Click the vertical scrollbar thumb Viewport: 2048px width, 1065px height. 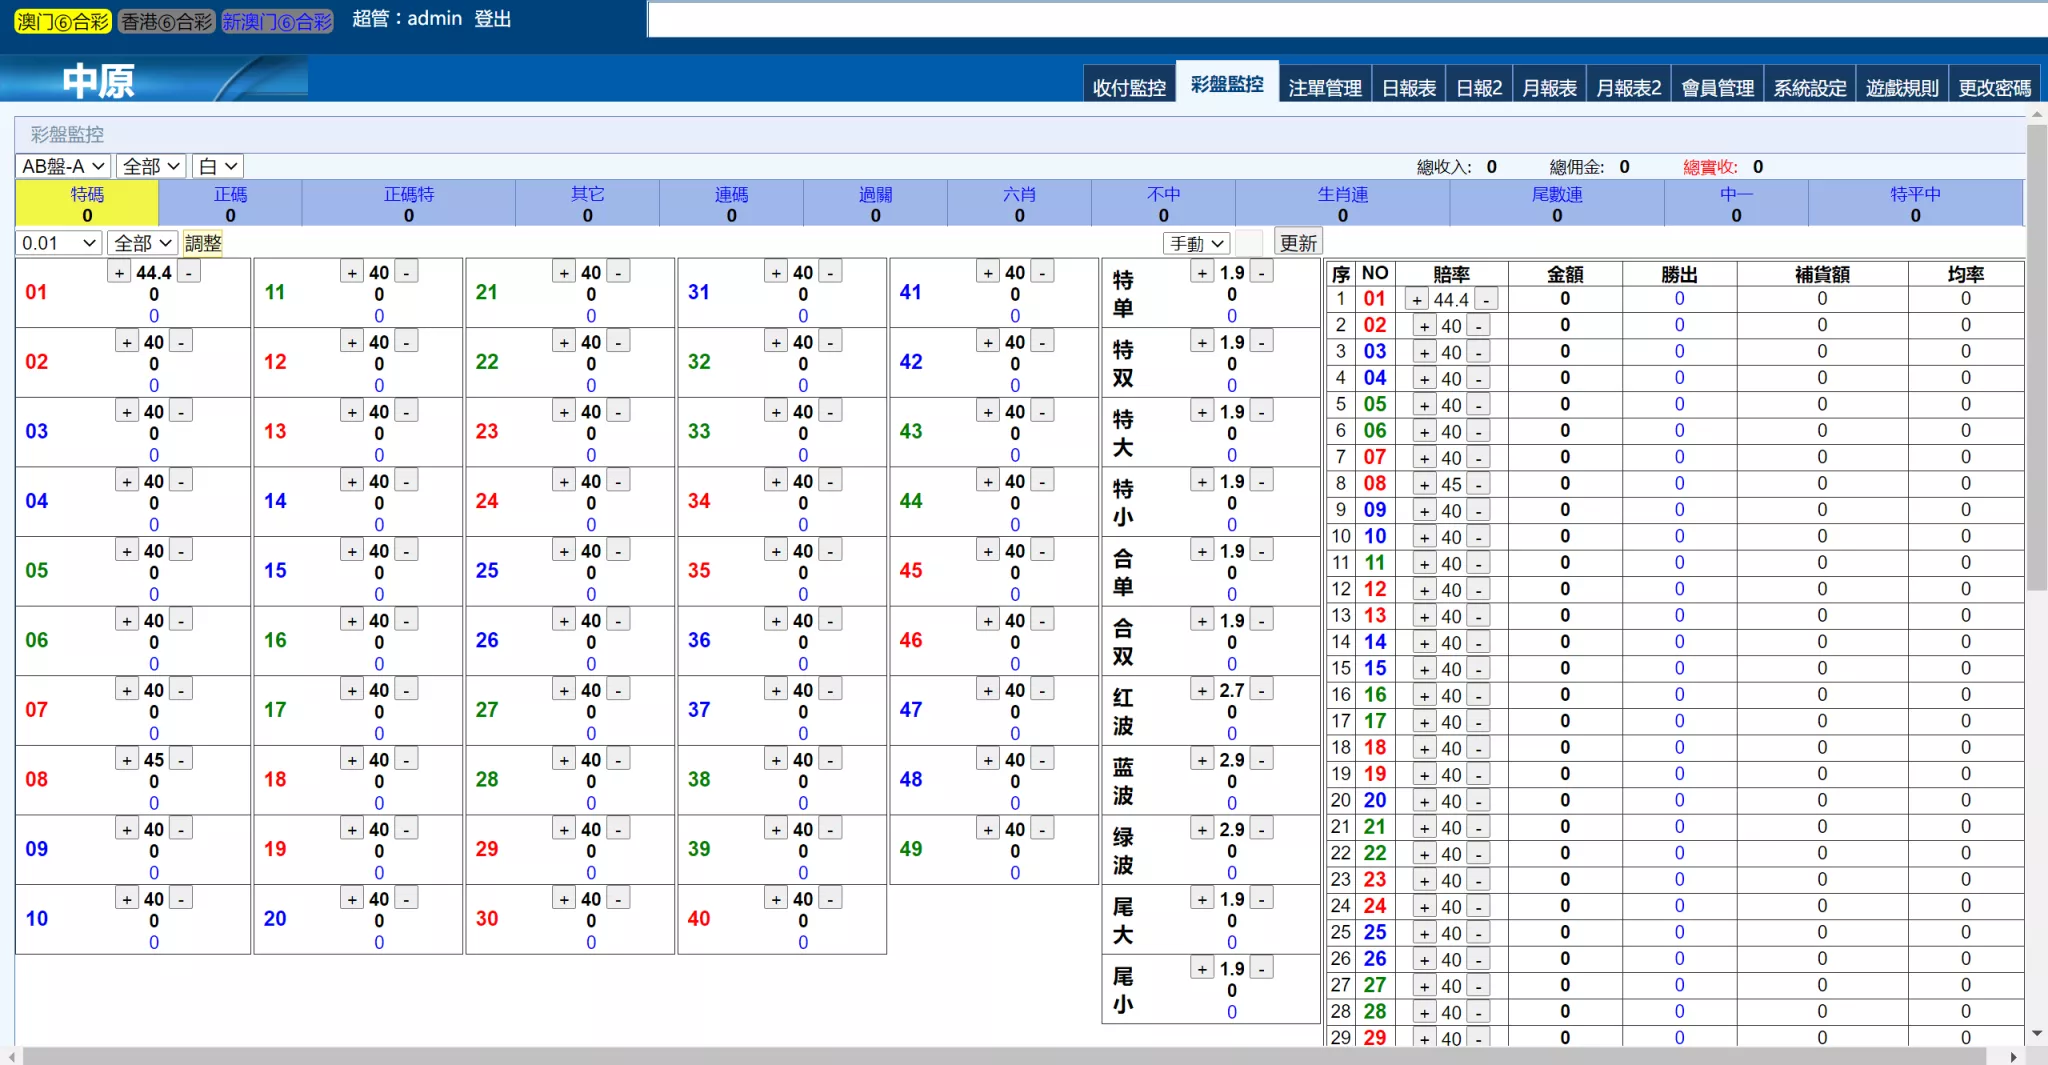(x=2036, y=350)
